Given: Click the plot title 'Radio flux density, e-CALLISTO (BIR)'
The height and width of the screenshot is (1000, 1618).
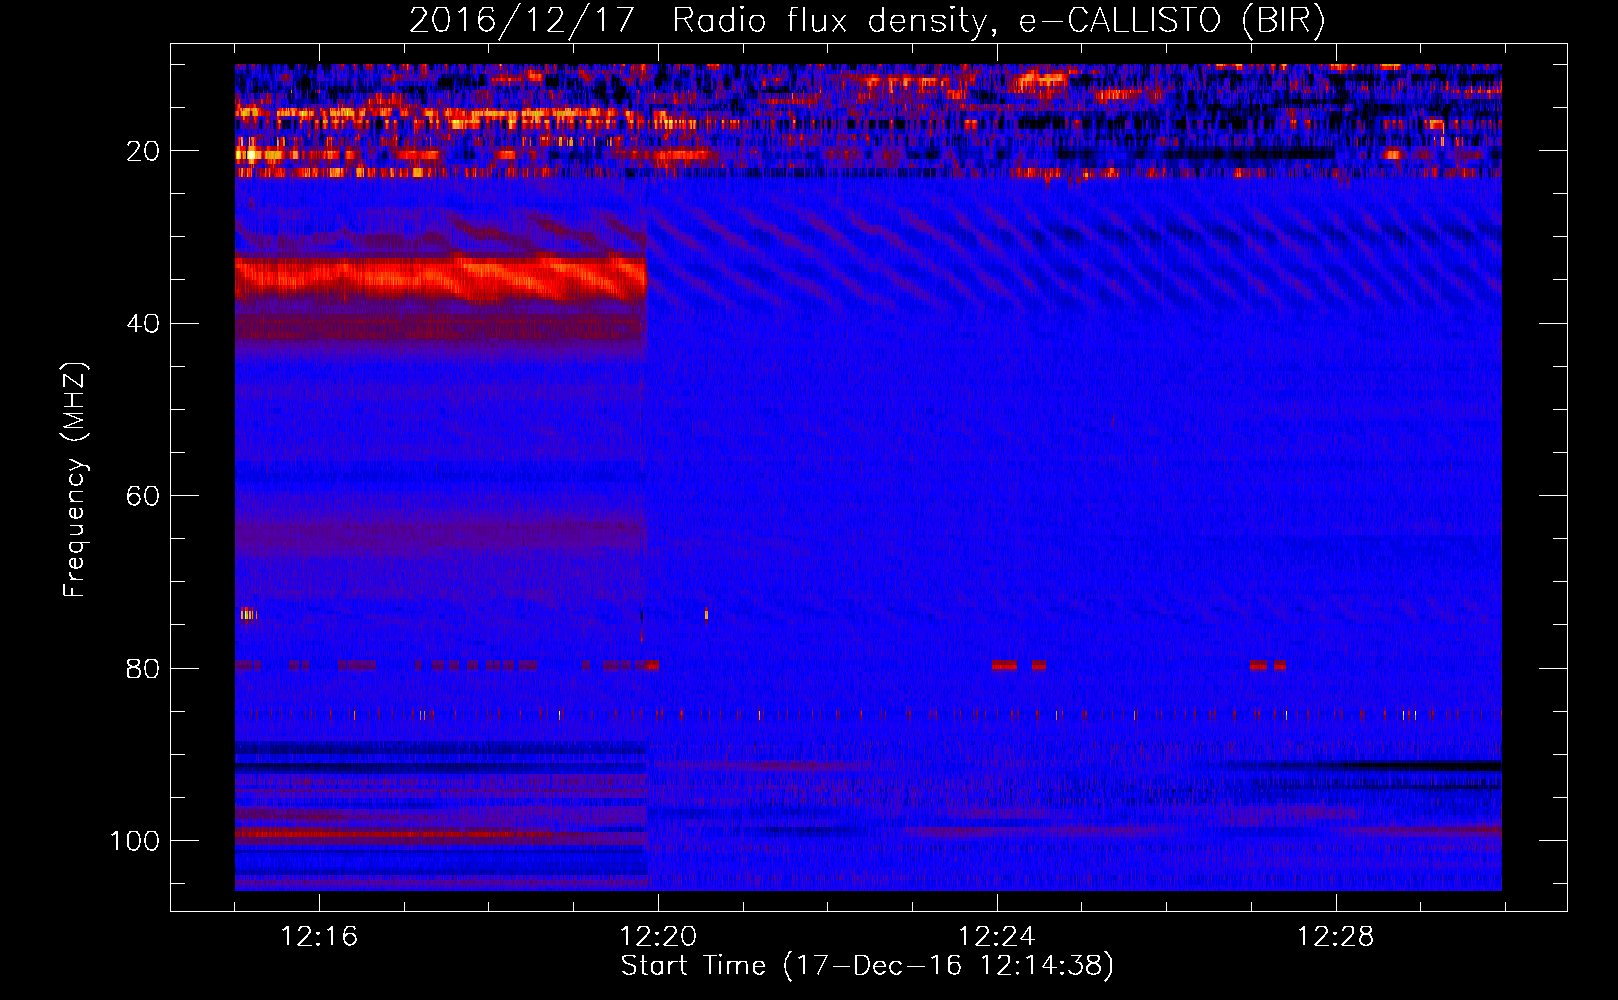Looking at the screenshot, I should tap(998, 20).
